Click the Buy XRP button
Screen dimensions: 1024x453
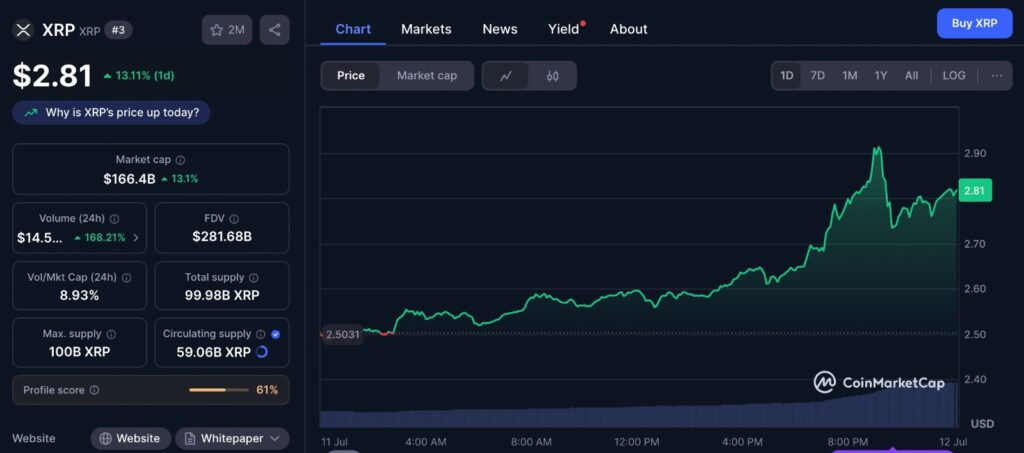point(974,23)
